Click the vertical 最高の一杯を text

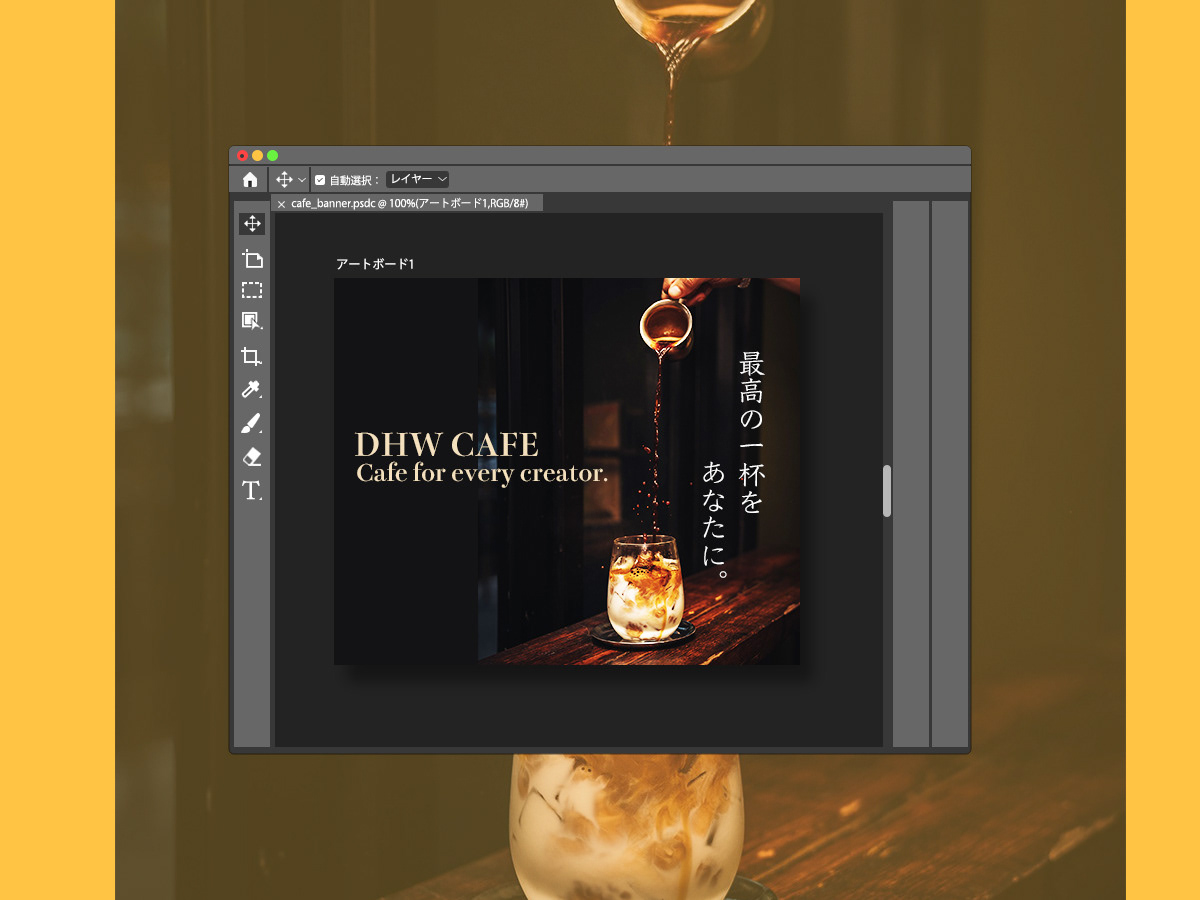coord(751,434)
